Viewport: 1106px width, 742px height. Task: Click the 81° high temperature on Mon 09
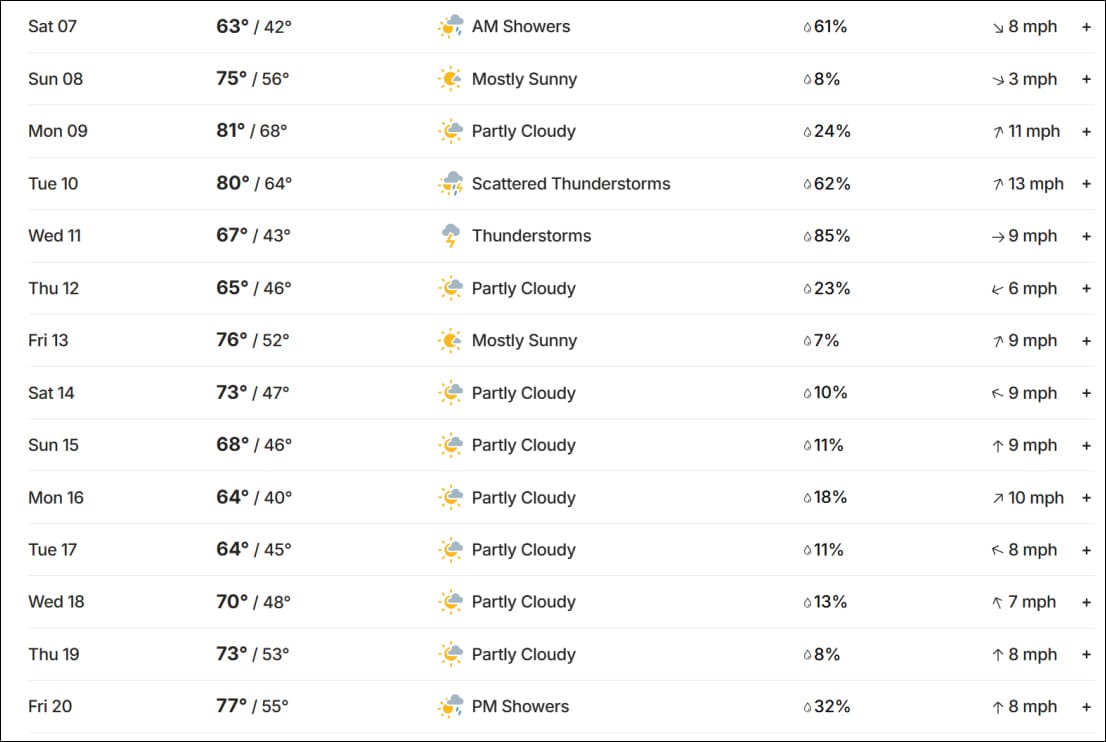tap(231, 131)
